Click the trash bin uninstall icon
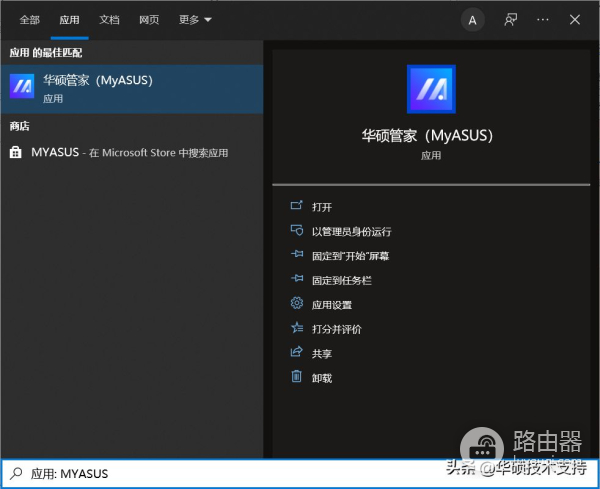Image resolution: width=600 pixels, height=489 pixels. click(x=297, y=376)
